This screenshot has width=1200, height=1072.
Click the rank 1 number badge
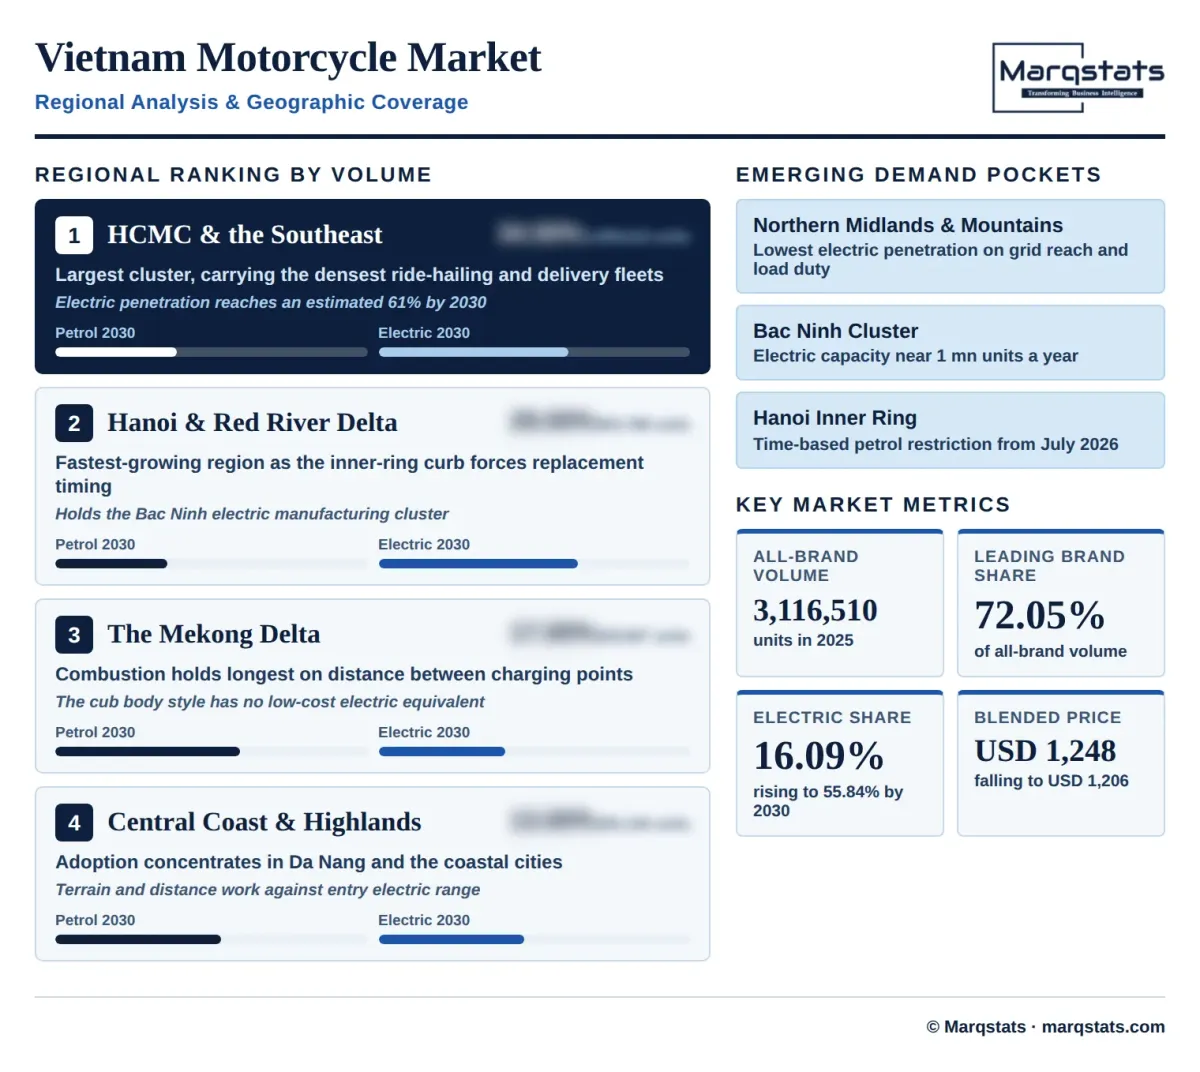pos(74,235)
